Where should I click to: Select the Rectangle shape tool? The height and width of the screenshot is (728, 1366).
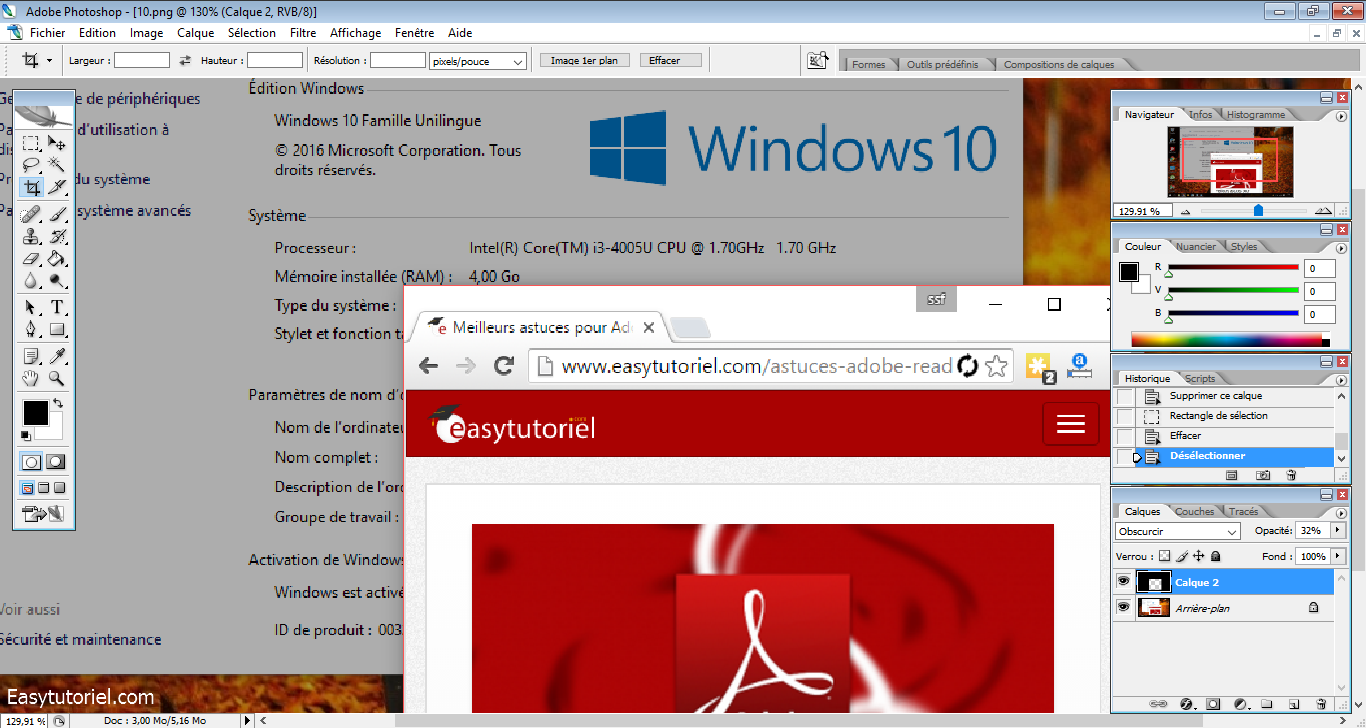coord(57,329)
